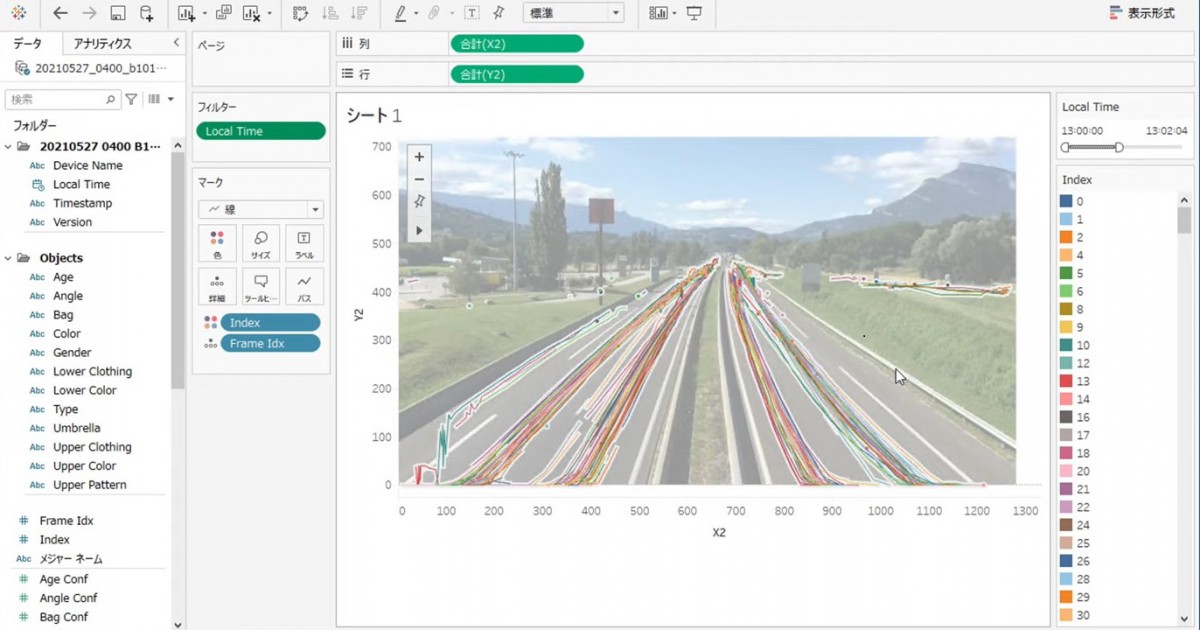Click the undo back arrow
This screenshot has height=630, width=1200.
coord(60,13)
